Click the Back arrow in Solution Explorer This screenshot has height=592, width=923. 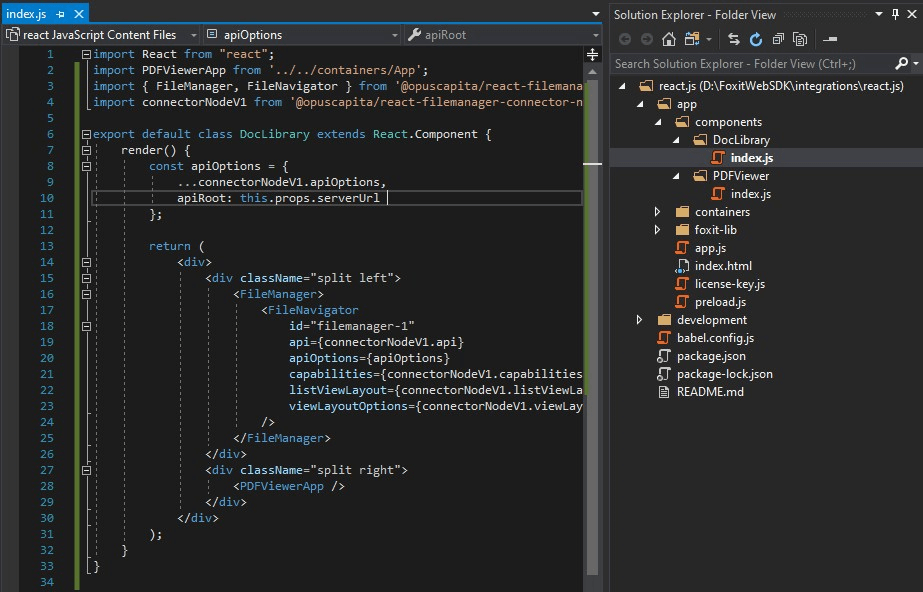pos(625,39)
